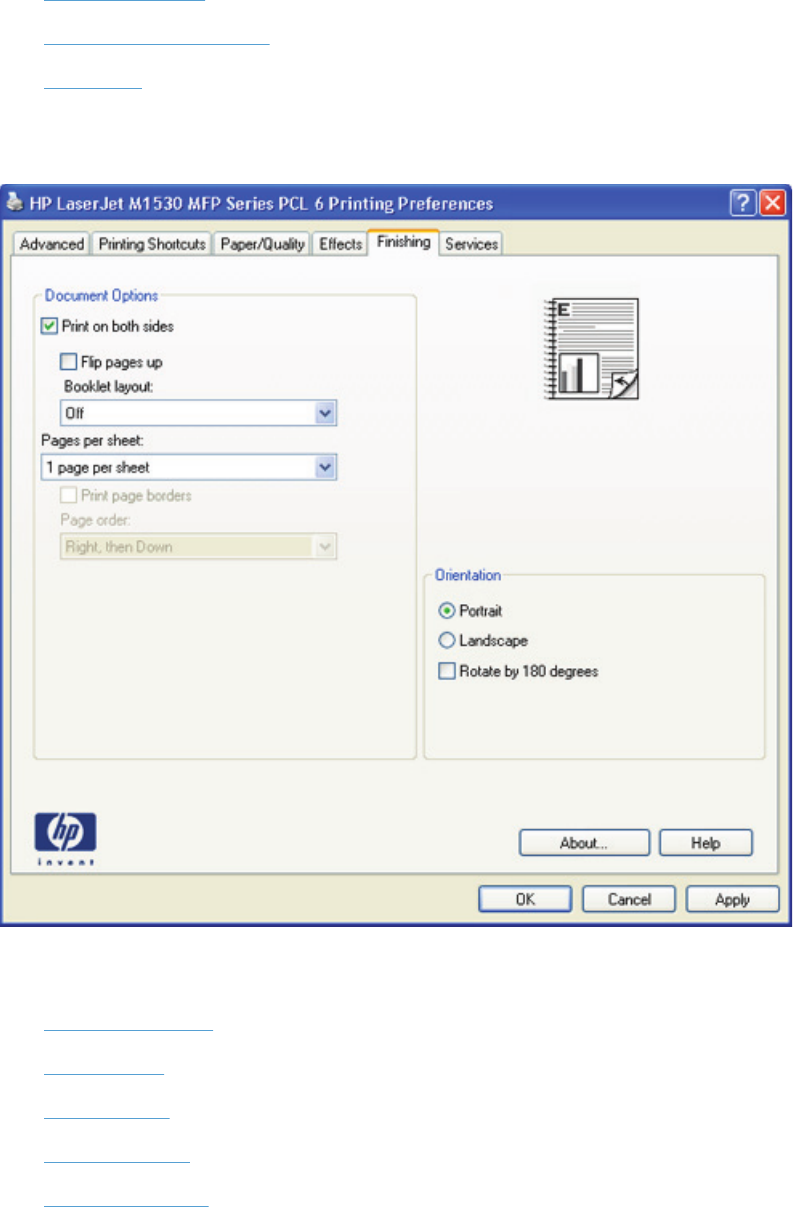The width and height of the screenshot is (793, 1207).
Task: Select Portrait orientation
Action: coord(447,610)
